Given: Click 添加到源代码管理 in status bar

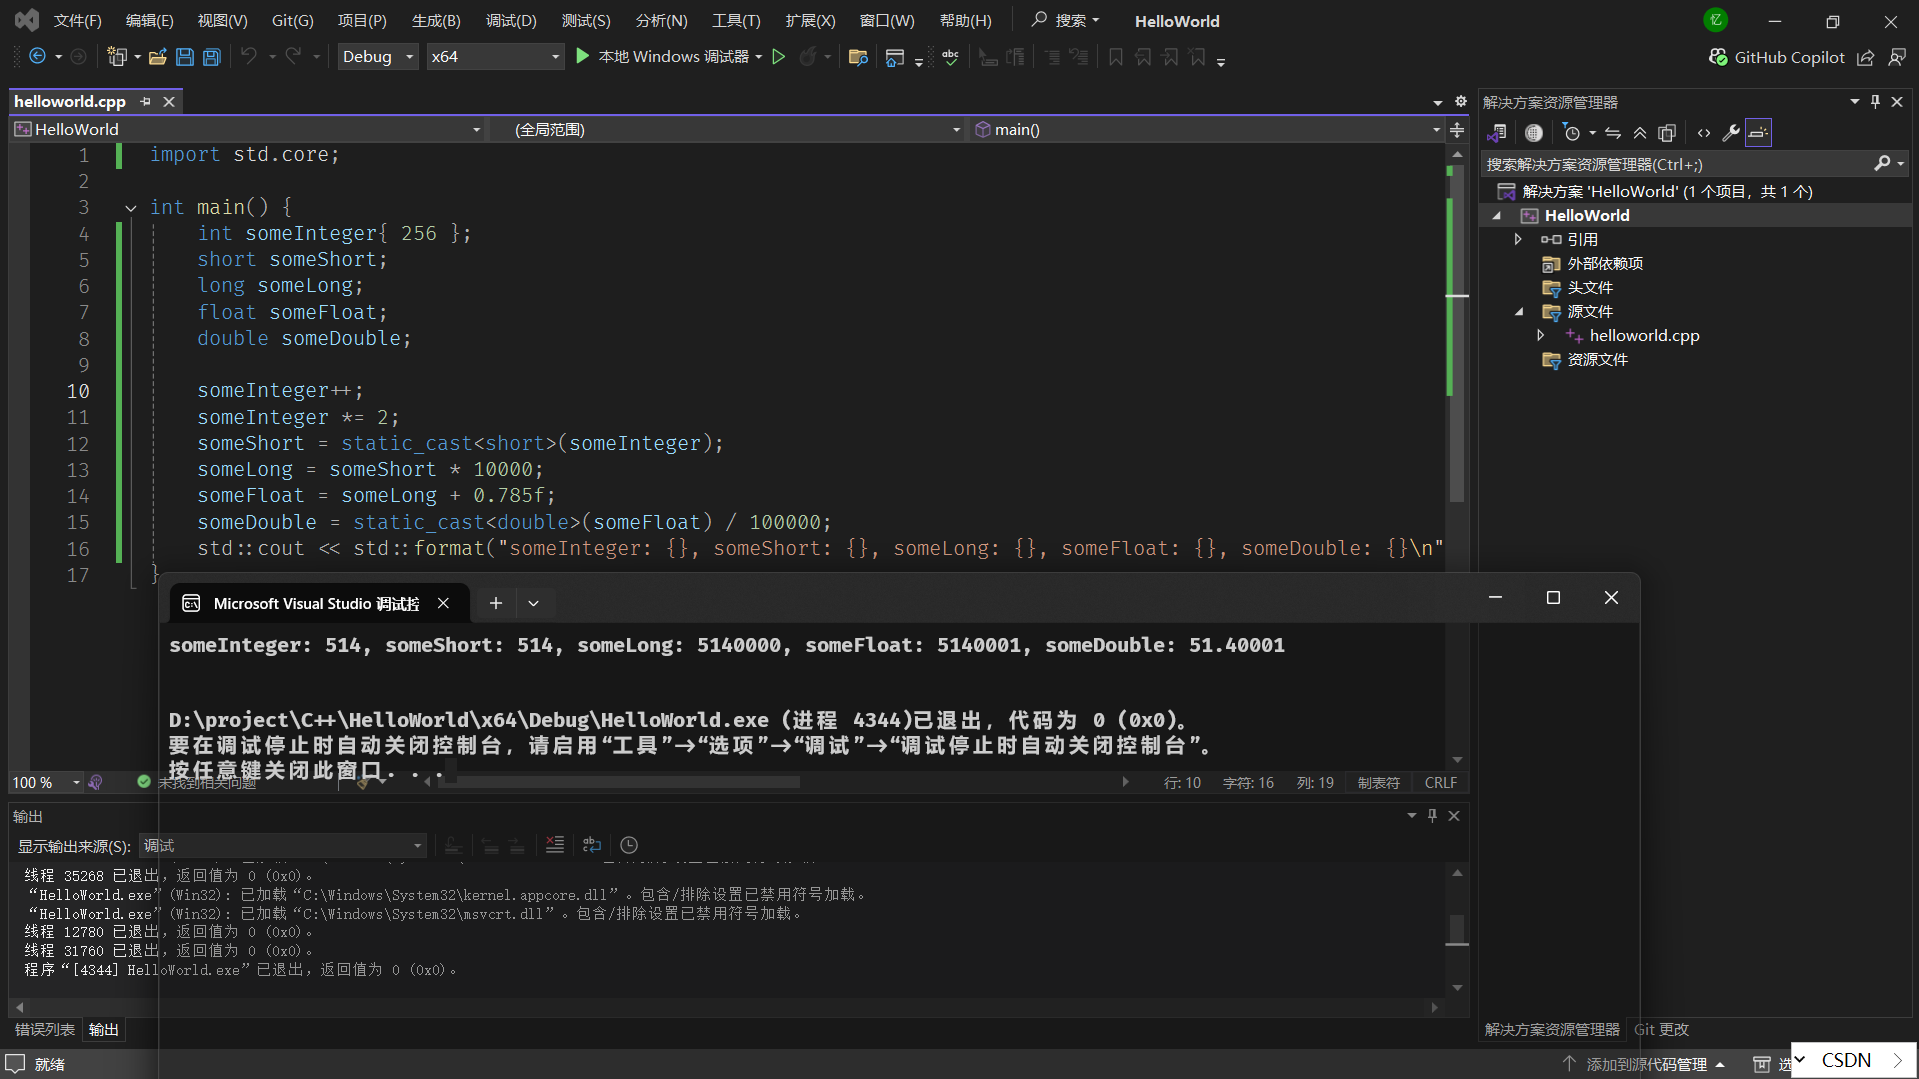Looking at the screenshot, I should (x=1646, y=1064).
